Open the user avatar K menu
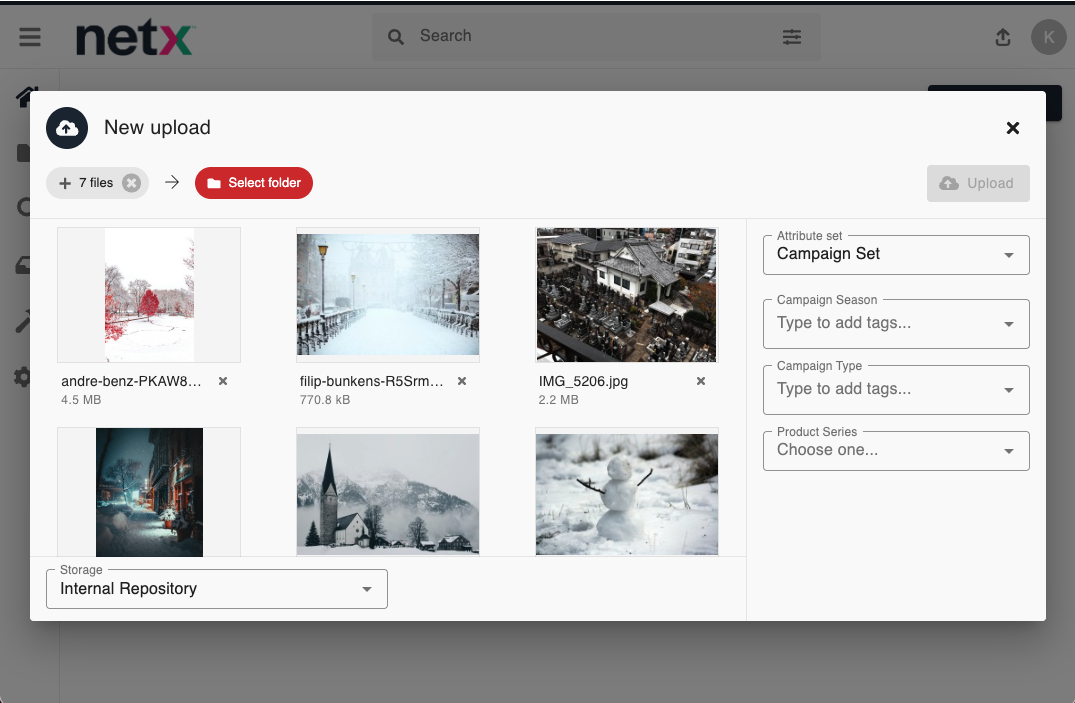Image resolution: width=1075 pixels, height=703 pixels. (1048, 37)
